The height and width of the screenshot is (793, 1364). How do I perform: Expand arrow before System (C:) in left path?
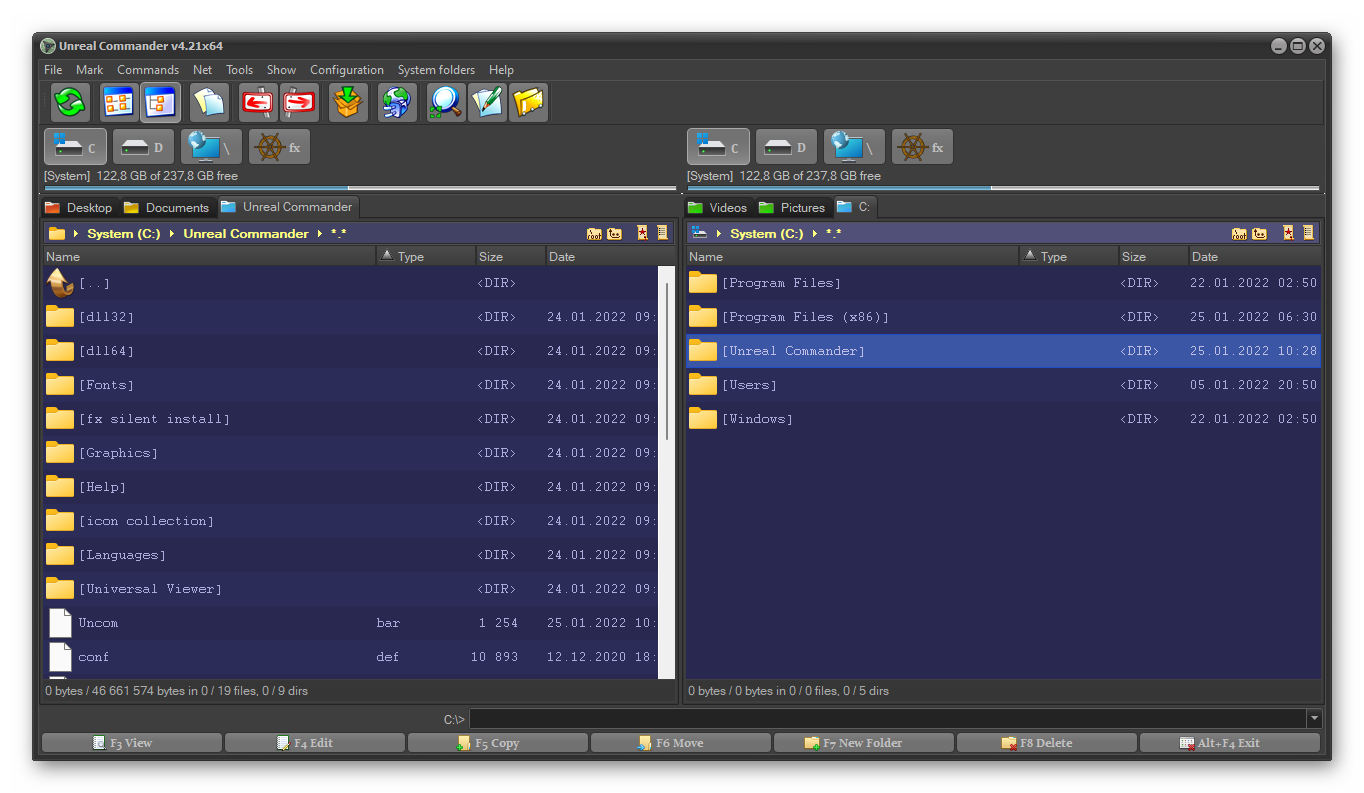(76, 234)
